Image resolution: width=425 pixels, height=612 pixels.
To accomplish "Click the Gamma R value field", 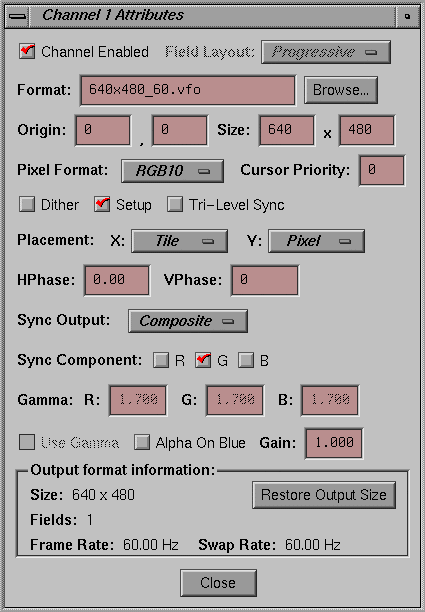I will 138,400.
